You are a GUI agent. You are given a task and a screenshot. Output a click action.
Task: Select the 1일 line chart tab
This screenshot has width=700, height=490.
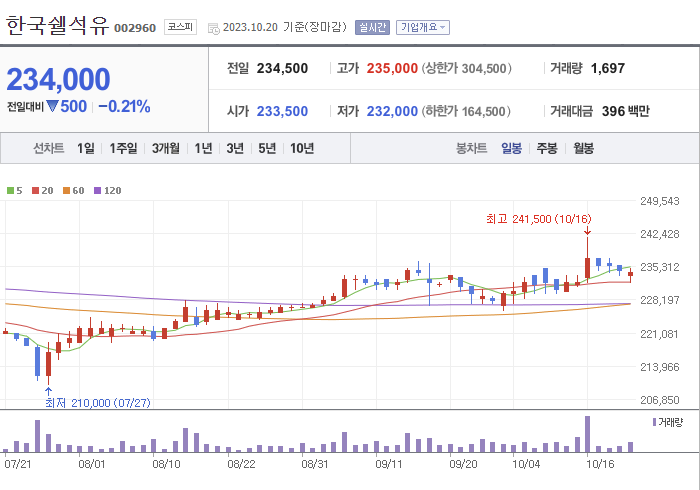pyautogui.click(x=86, y=148)
